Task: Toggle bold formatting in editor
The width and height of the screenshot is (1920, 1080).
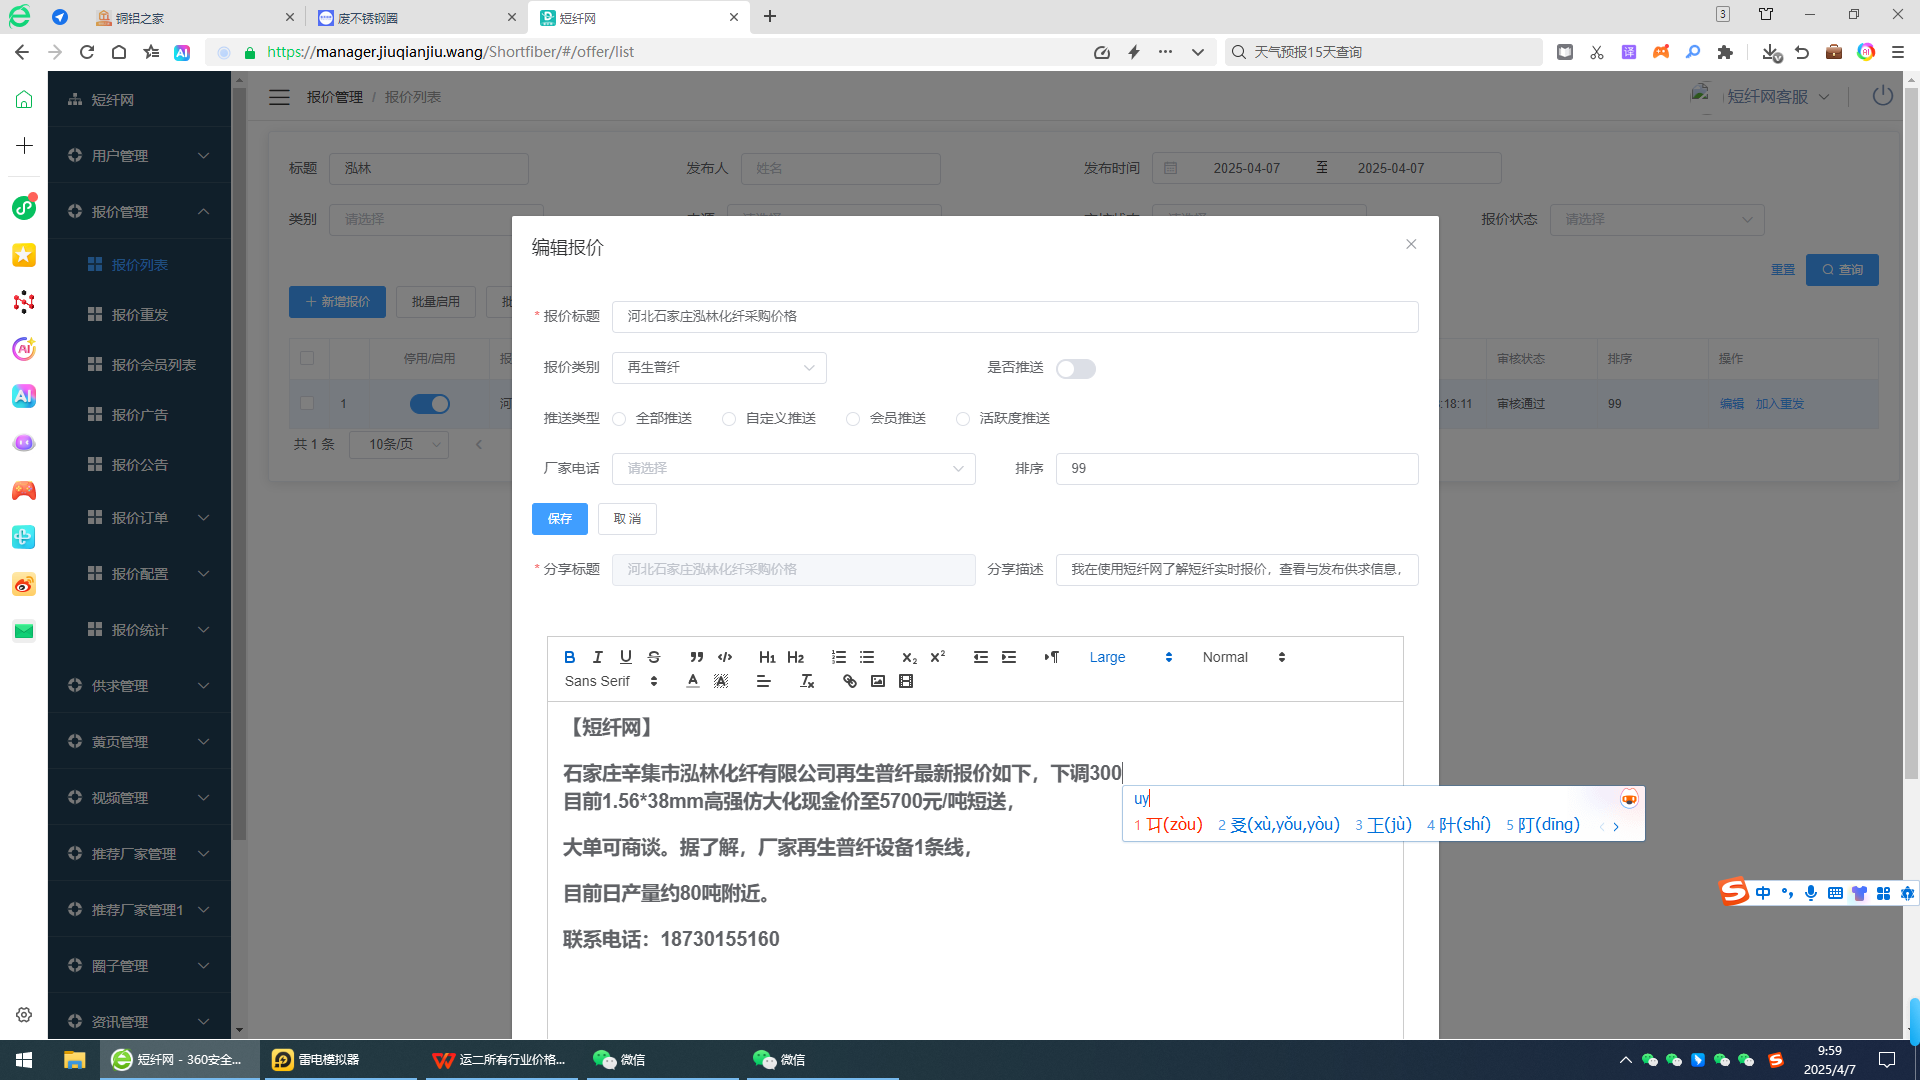Action: tap(569, 657)
